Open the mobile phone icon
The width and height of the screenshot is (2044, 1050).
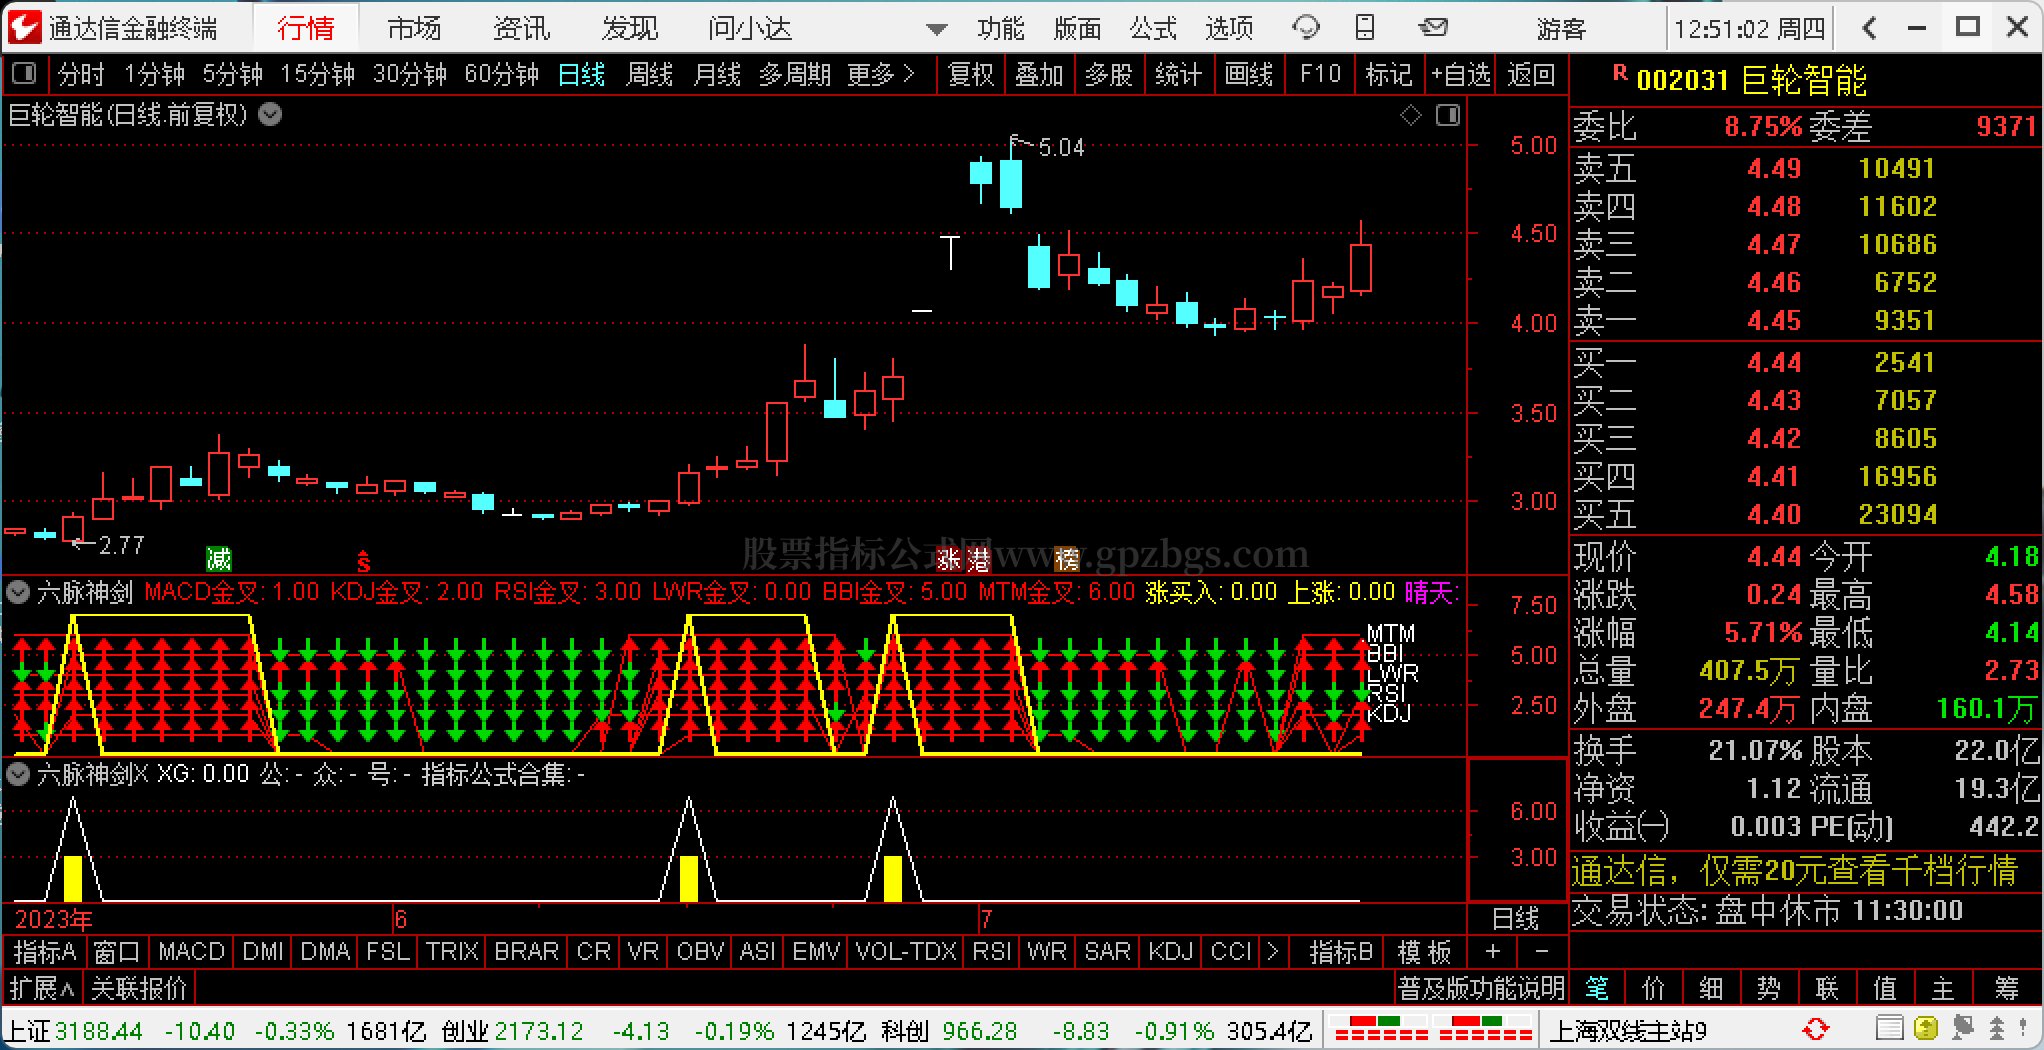coord(1365,28)
